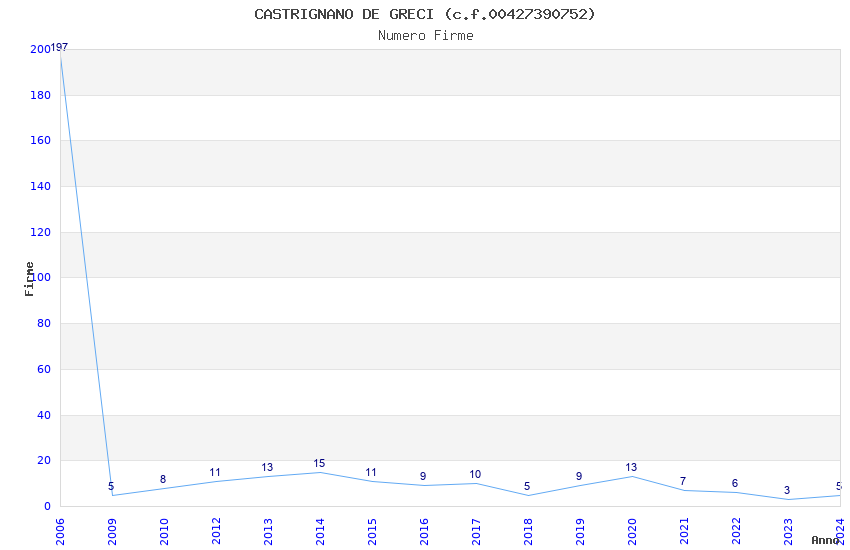This screenshot has height=550, width=850.
Task: Click the x-axis year label 2023
Action: pyautogui.click(x=788, y=531)
